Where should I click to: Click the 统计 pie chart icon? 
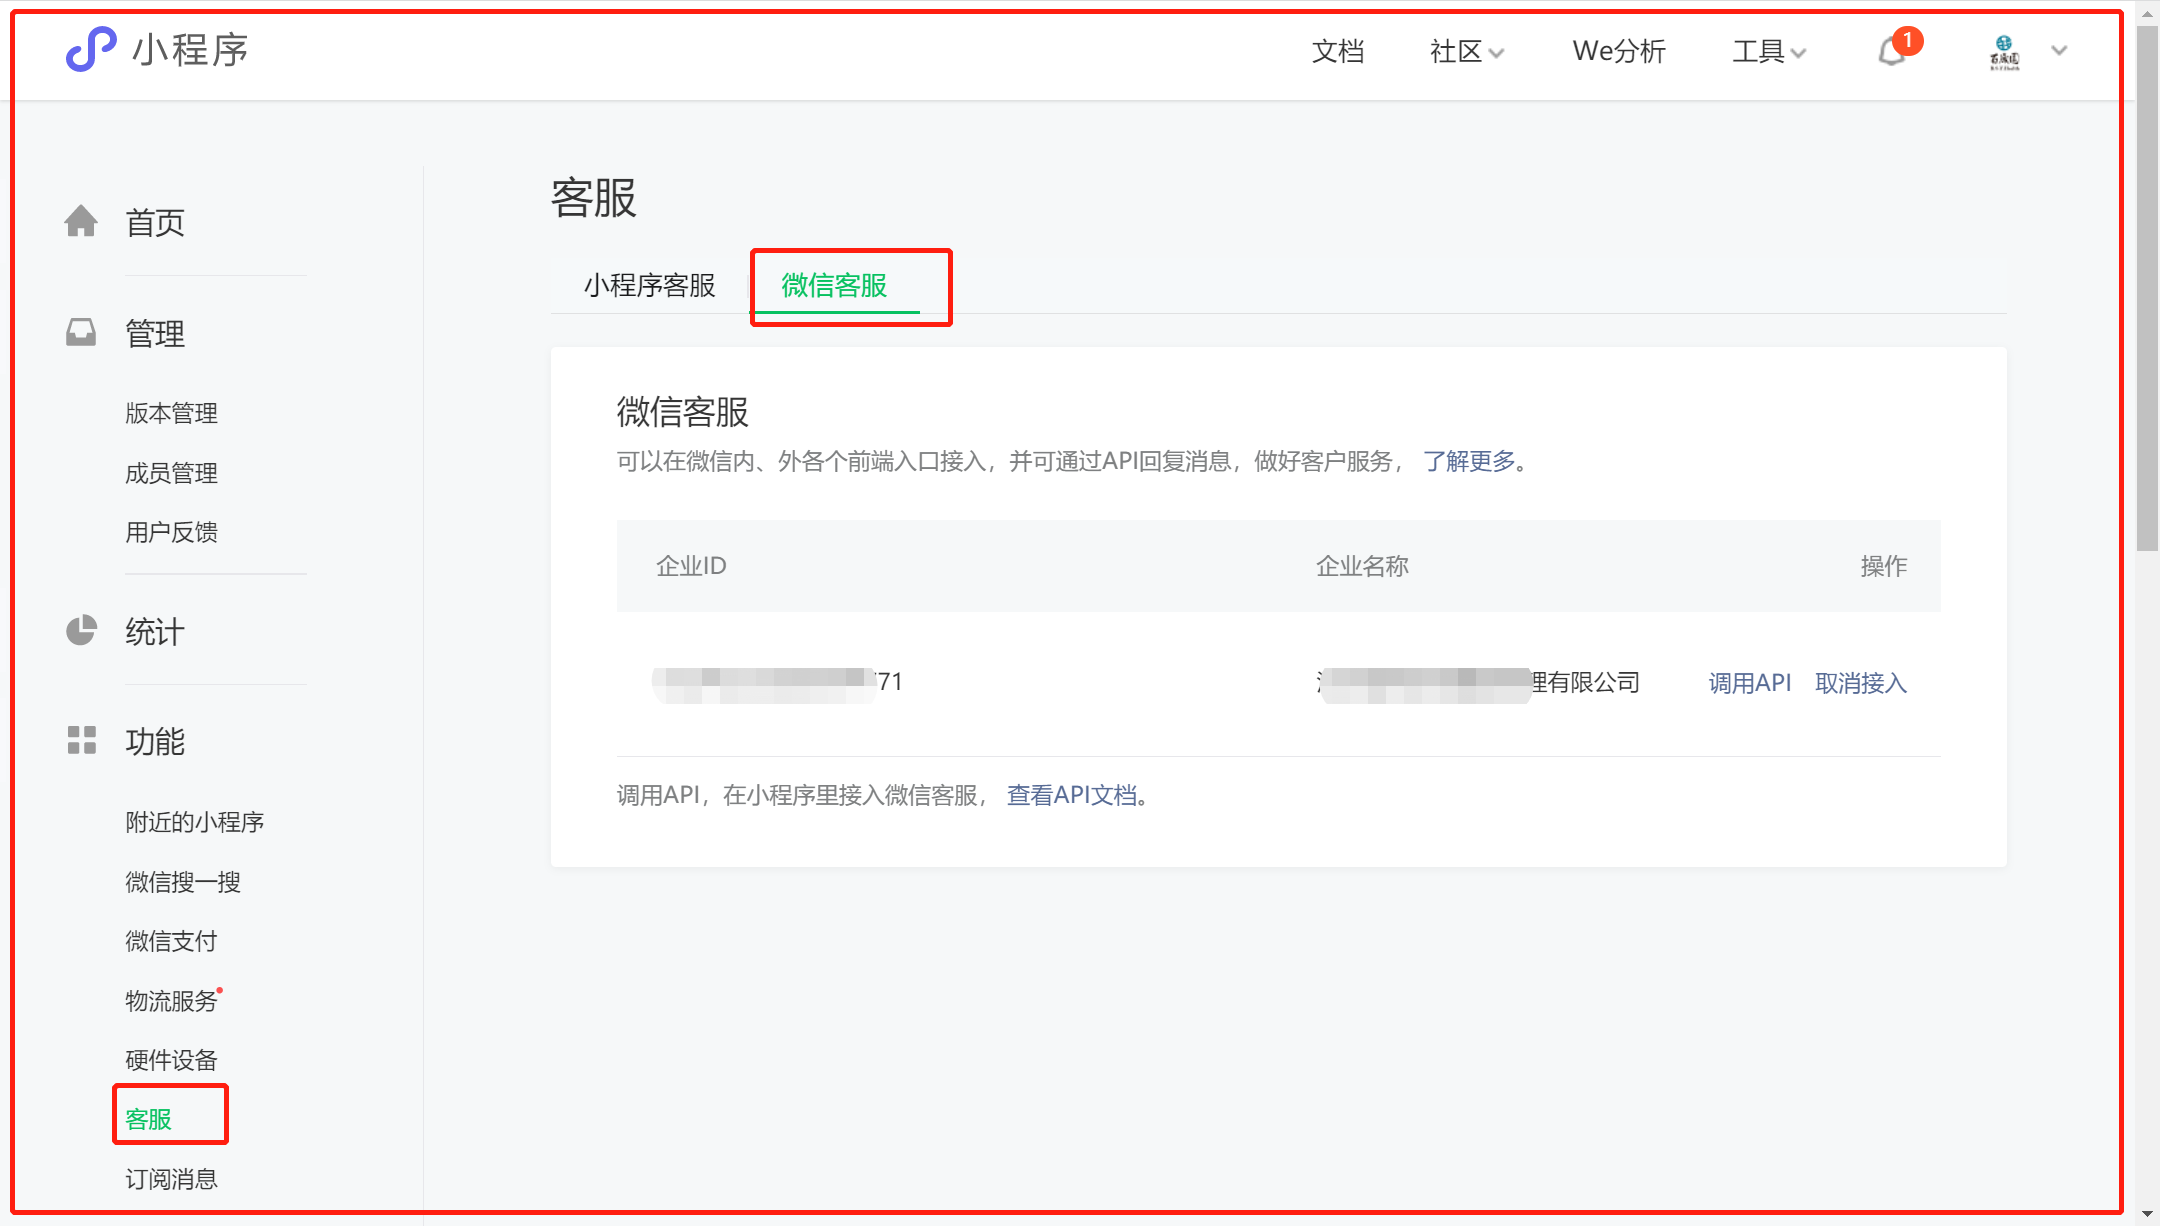click(81, 630)
